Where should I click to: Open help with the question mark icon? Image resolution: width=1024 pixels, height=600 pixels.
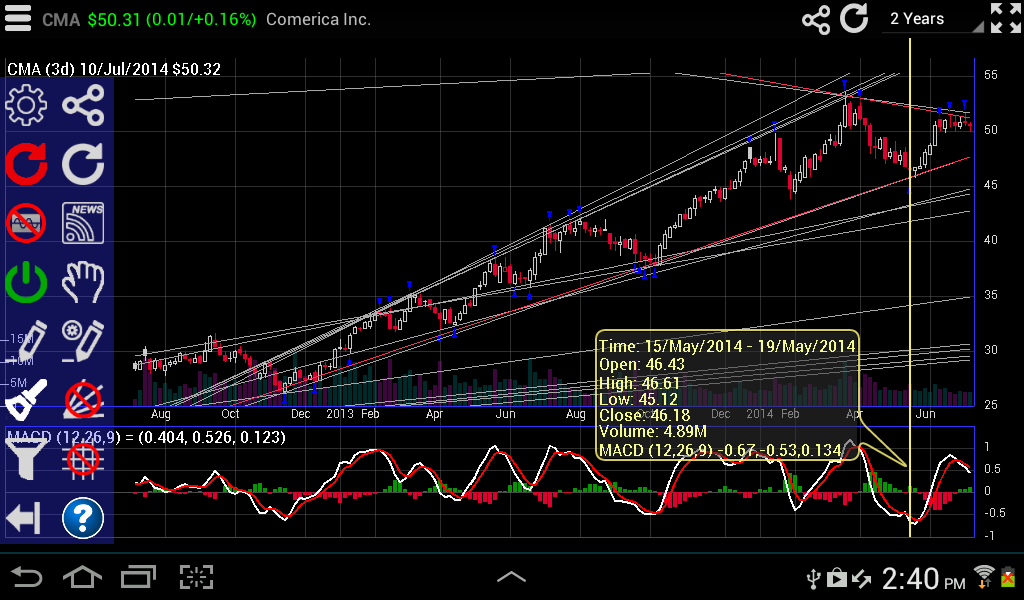(83, 518)
